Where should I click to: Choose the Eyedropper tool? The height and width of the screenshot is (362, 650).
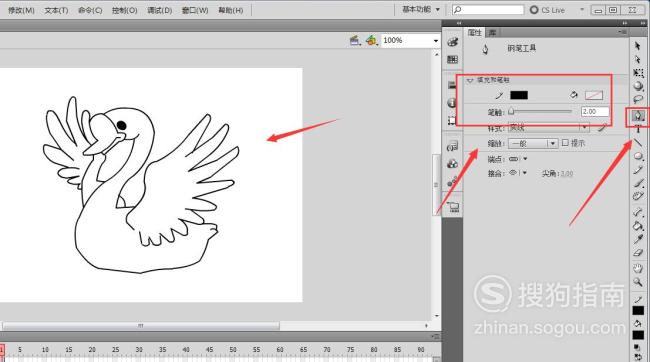(638, 239)
